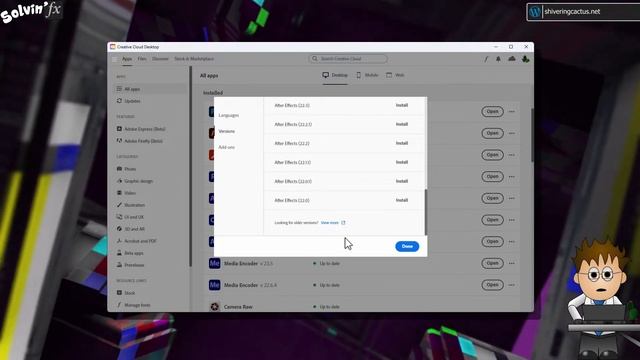Focus the Search Creative Cloud field

click(x=348, y=59)
